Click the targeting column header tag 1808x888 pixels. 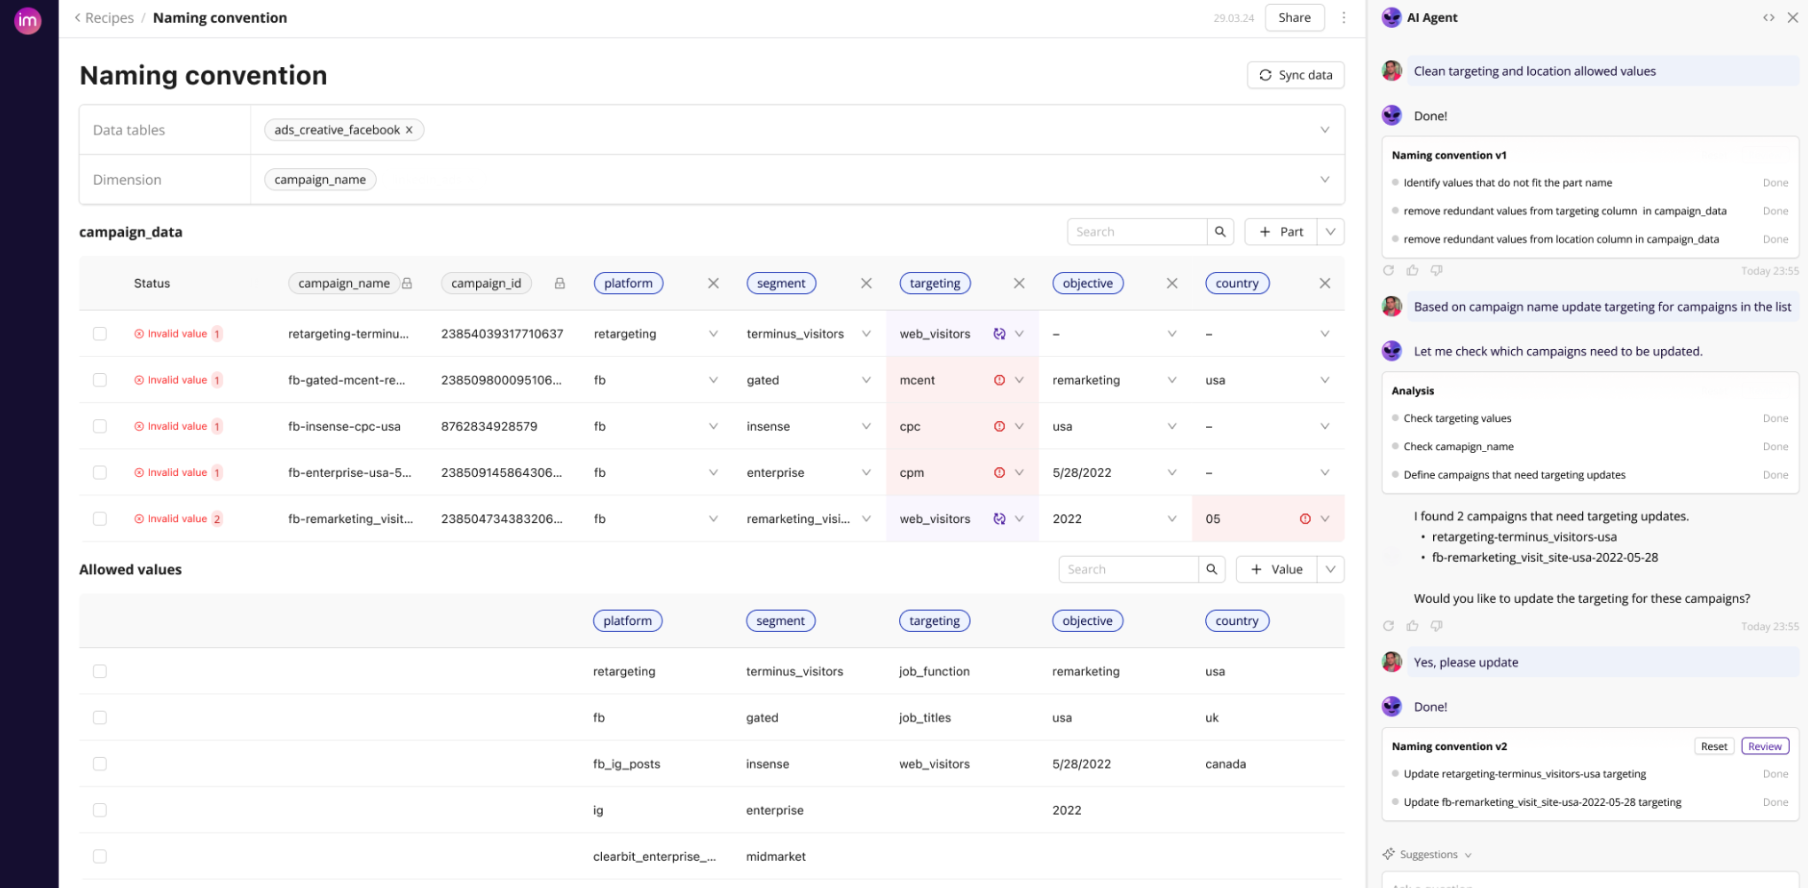[x=934, y=284]
